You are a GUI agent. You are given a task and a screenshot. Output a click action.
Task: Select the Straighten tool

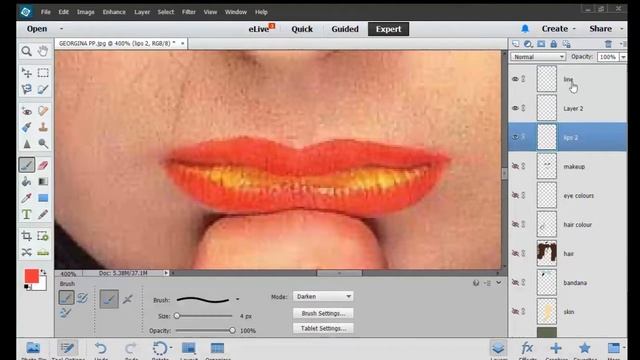pyautogui.click(x=43, y=252)
